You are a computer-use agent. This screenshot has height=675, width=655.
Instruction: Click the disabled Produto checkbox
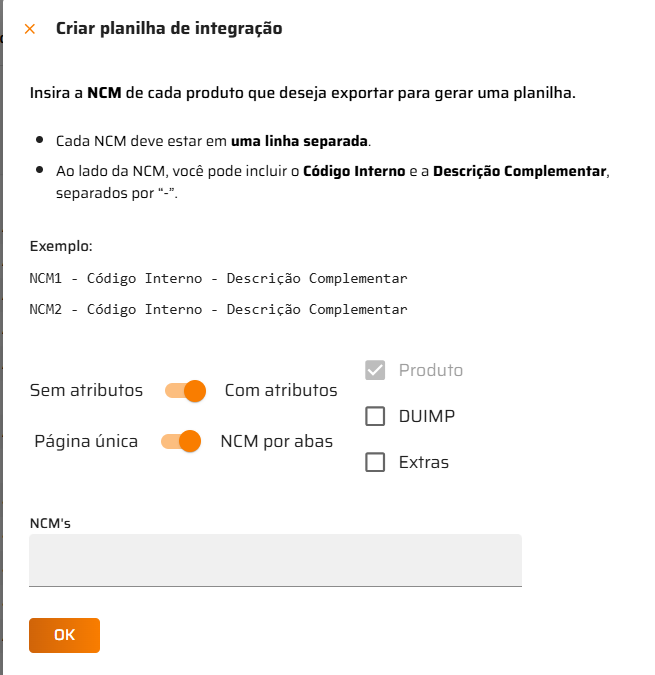[x=375, y=370]
